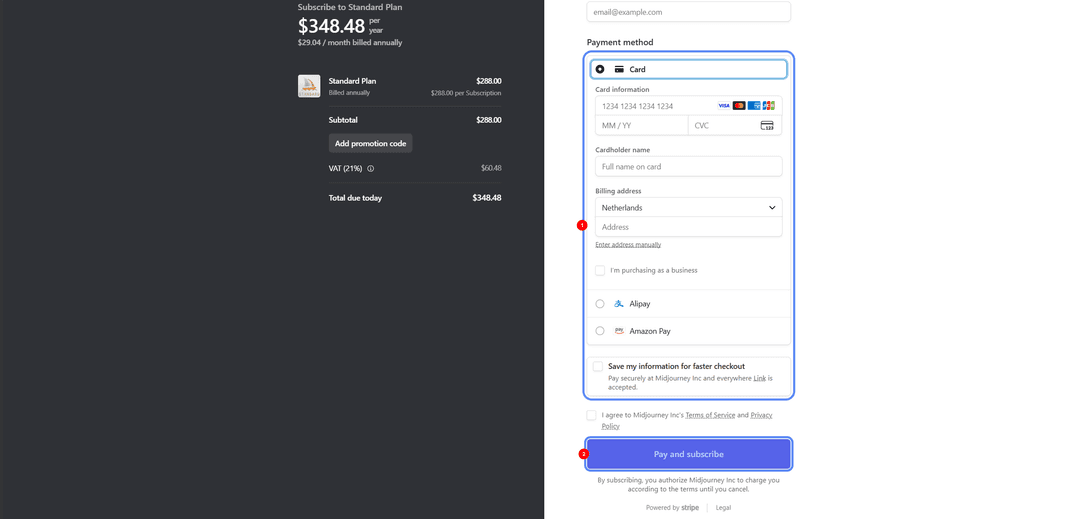Select the Alipay radio button

tap(600, 304)
